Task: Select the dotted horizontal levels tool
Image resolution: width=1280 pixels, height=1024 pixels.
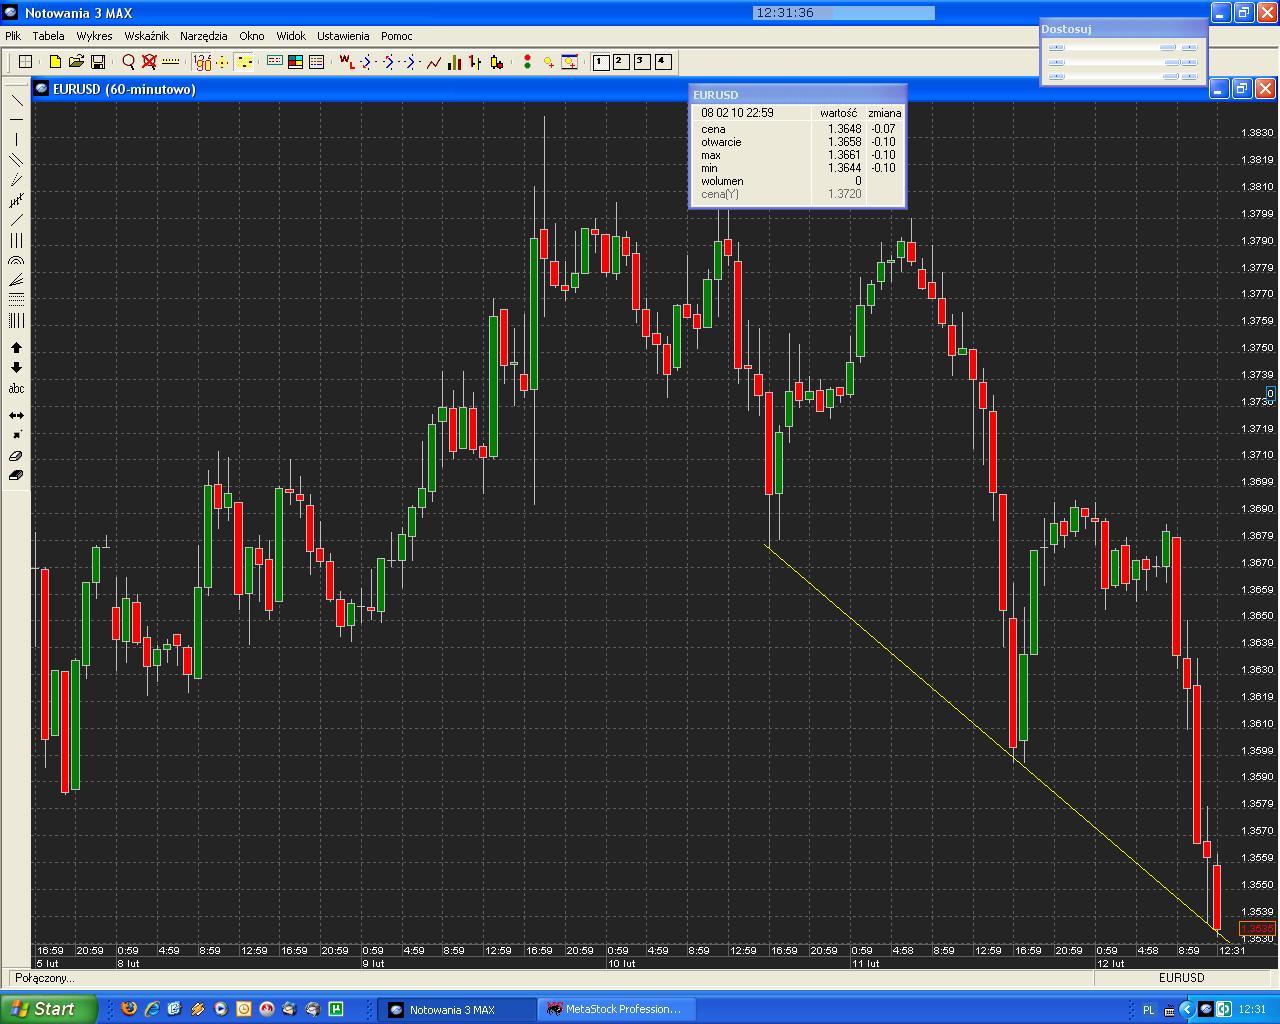Action: 16,300
